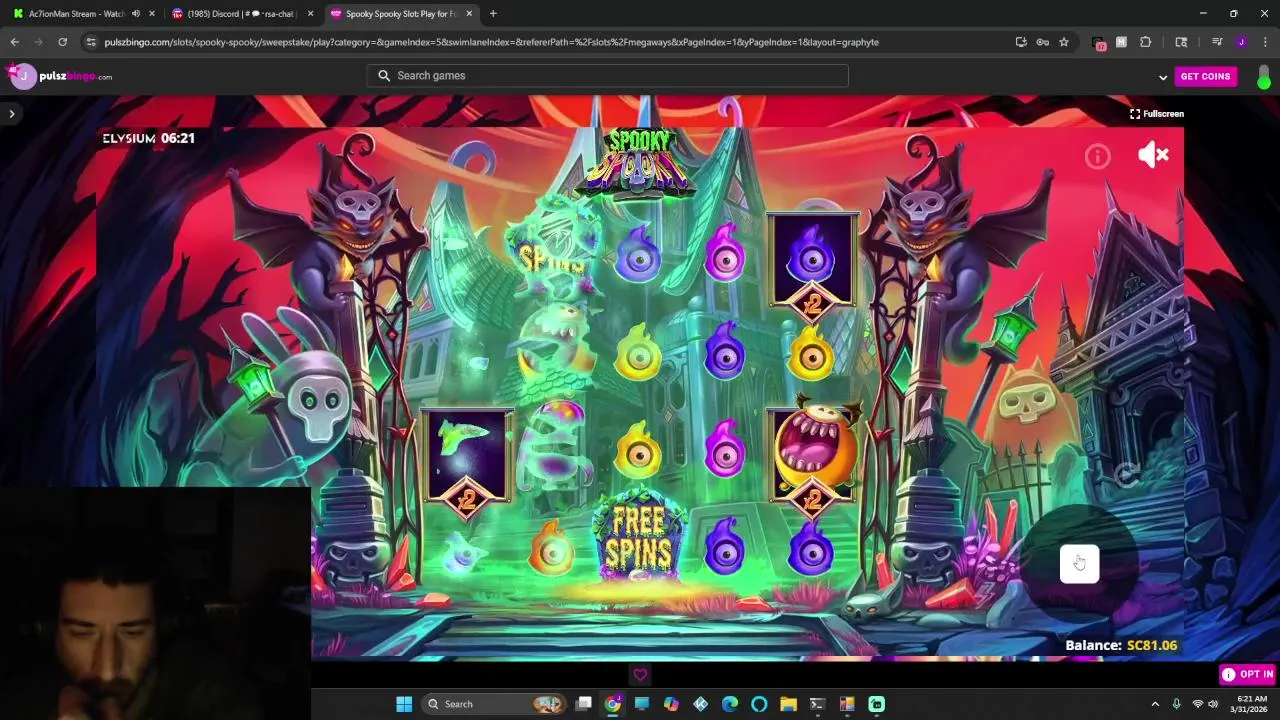This screenshot has height=720, width=1280.
Task: Click the microphone icon in the system tray
Action: [1176, 704]
